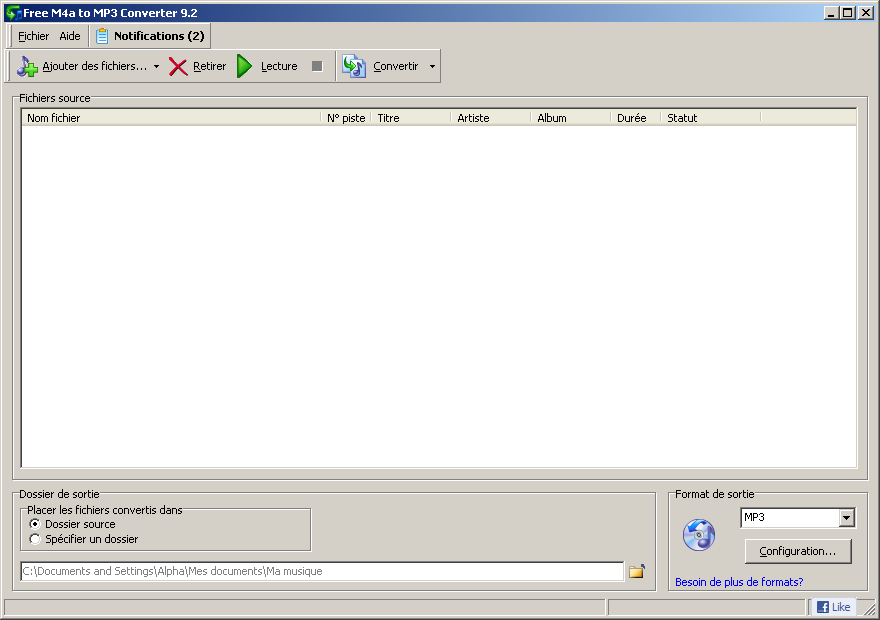The height and width of the screenshot is (620, 880).
Task: Open the Ajouter des fichiers dropdown arrow
Action: 157,66
